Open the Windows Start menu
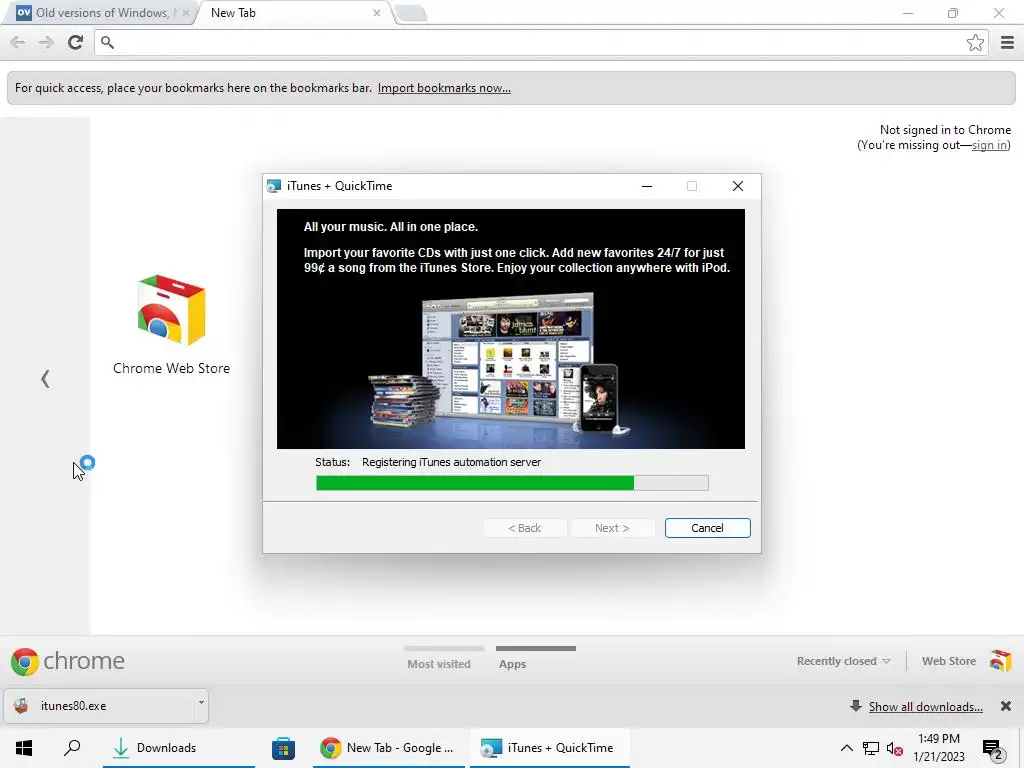The image size is (1024, 768). [24, 748]
